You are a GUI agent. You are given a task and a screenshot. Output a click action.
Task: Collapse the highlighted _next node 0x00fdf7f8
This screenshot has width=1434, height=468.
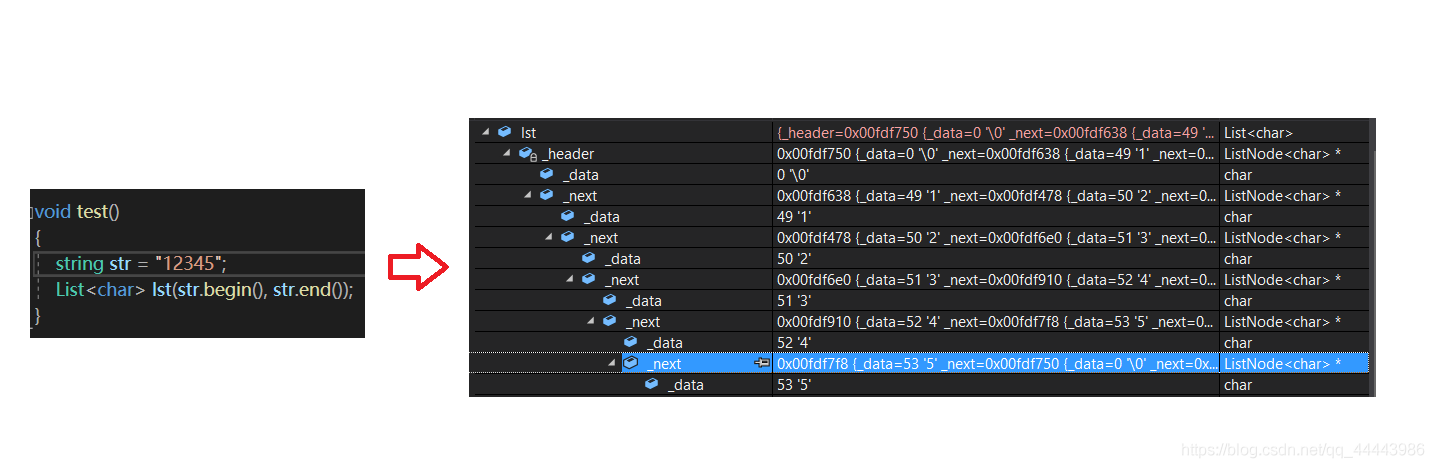click(611, 363)
